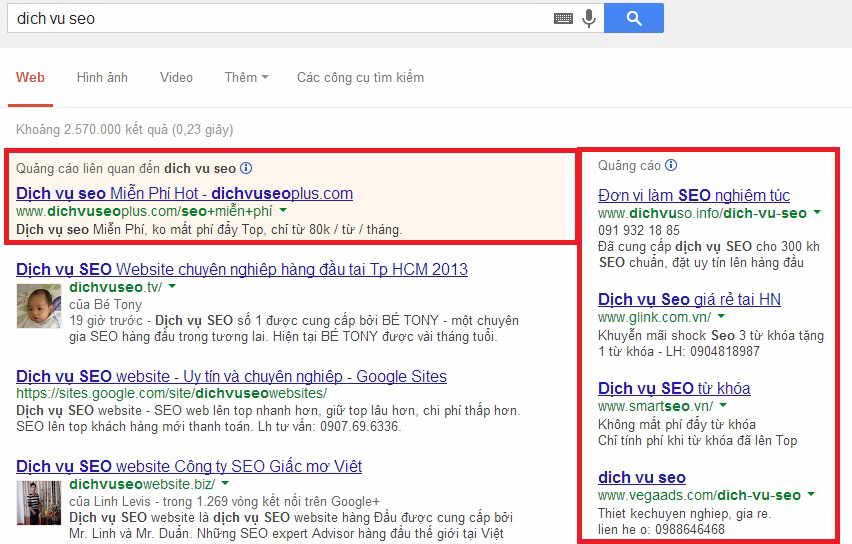Switch to the Hình ảnh tab
The image size is (852, 544).
(102, 78)
